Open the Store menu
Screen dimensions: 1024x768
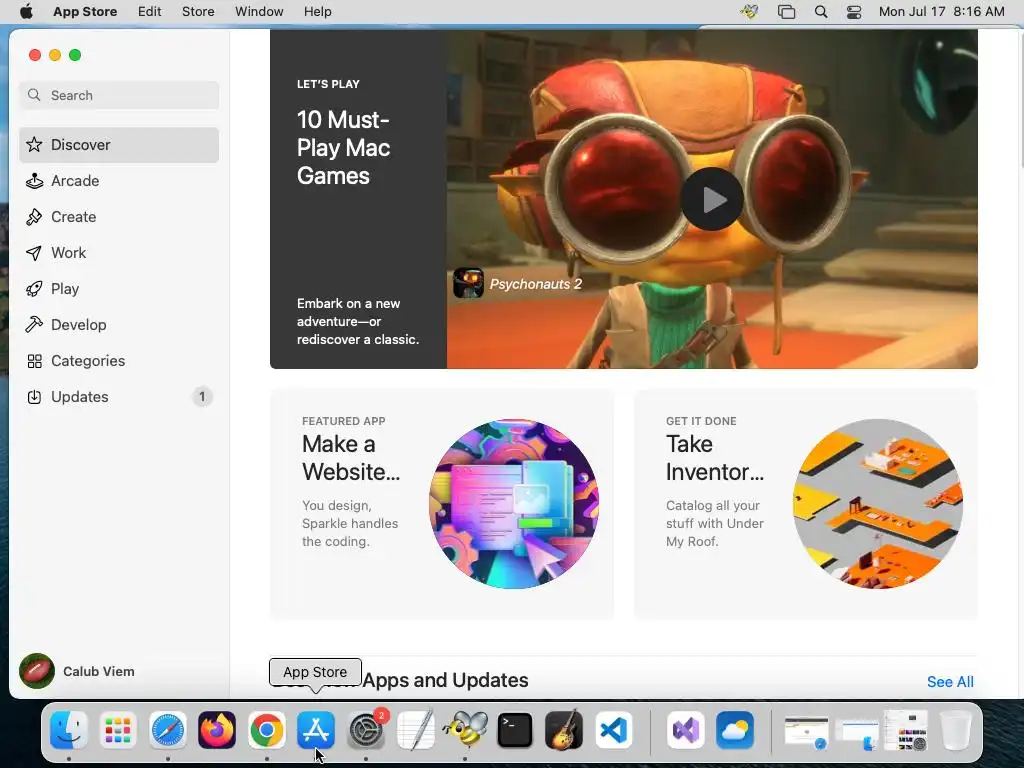pyautogui.click(x=198, y=12)
